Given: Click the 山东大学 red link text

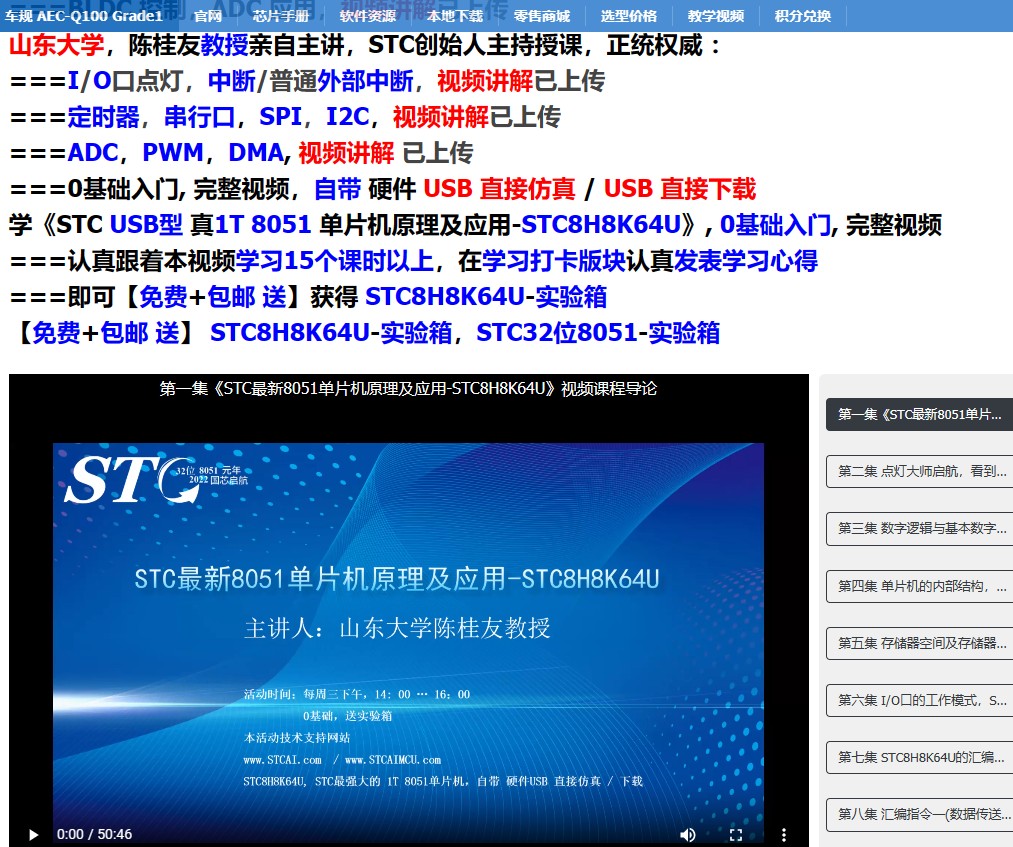Looking at the screenshot, I should 56,45.
